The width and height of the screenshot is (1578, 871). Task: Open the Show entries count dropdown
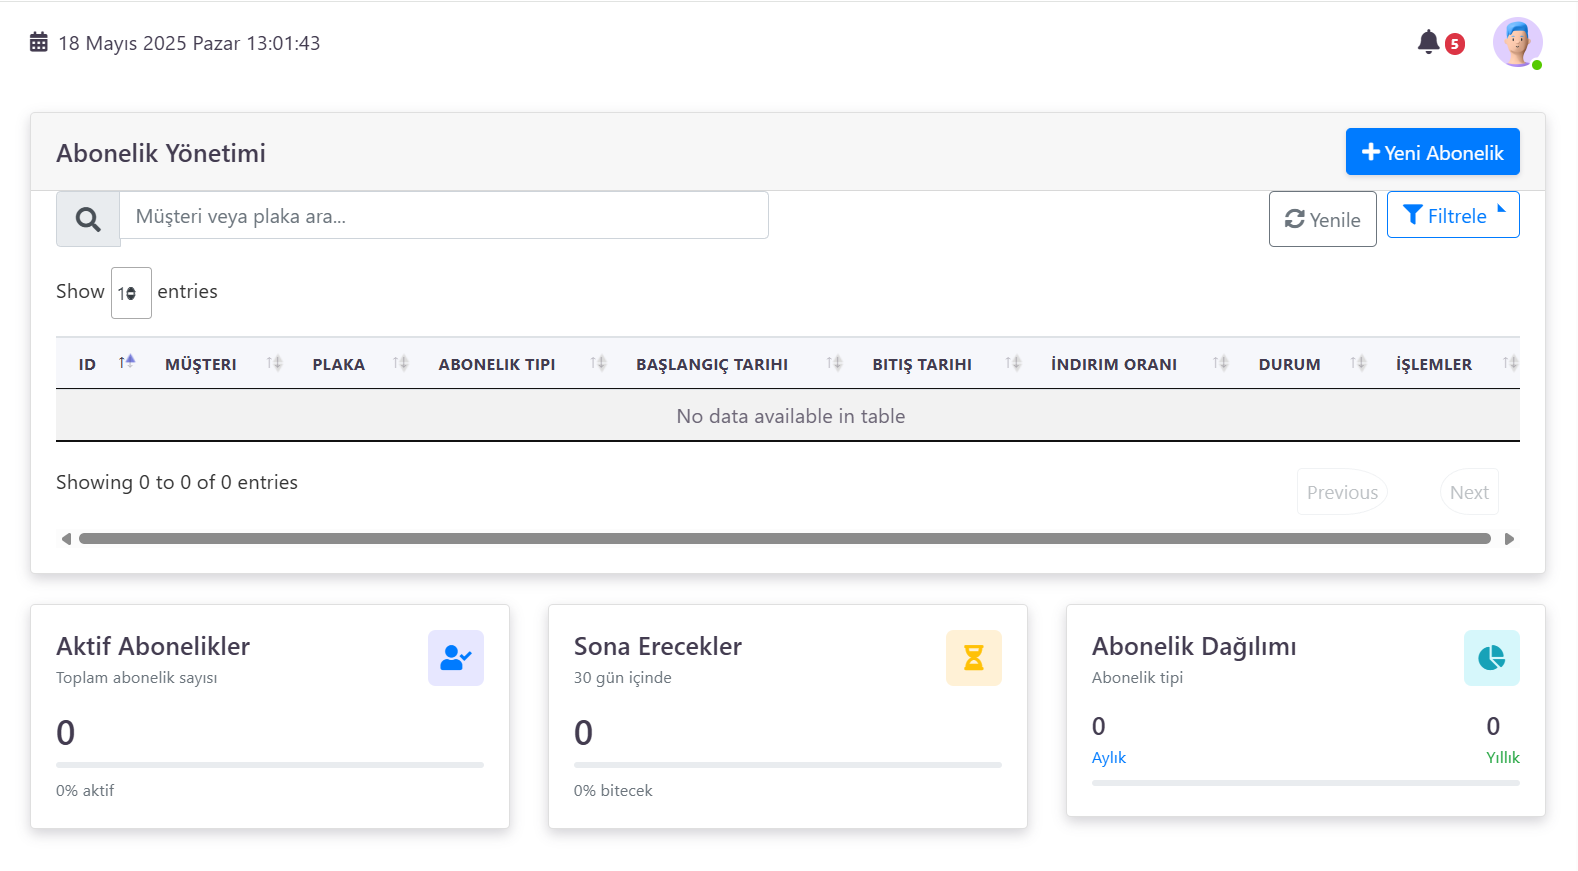coord(131,293)
